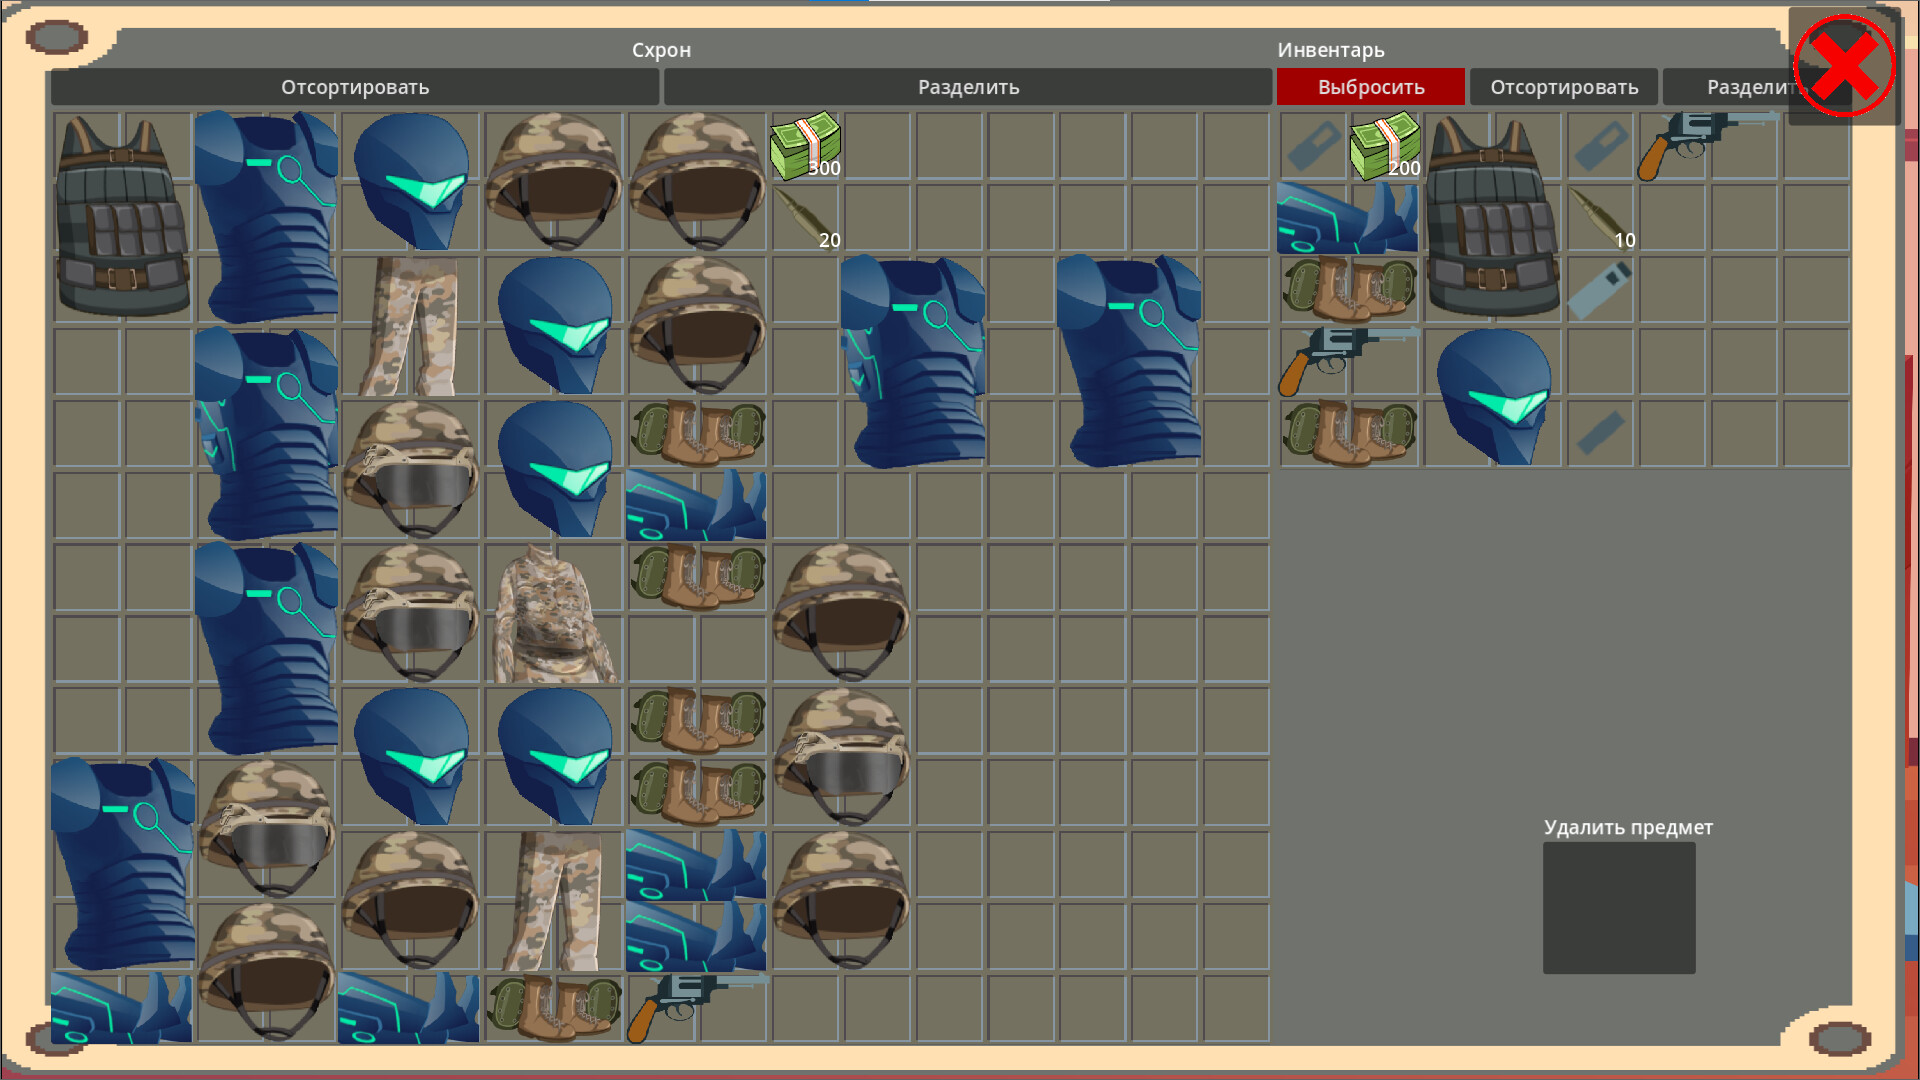The height and width of the screenshot is (1080, 1920).
Task: Switch to the Инвентарь section header
Action: point(1330,49)
